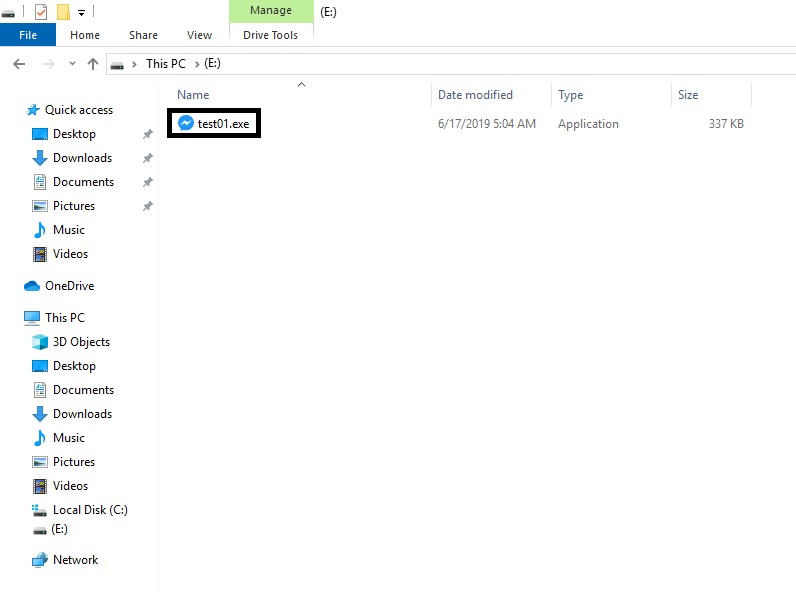Open pinned Downloads under Quick access

click(x=82, y=158)
